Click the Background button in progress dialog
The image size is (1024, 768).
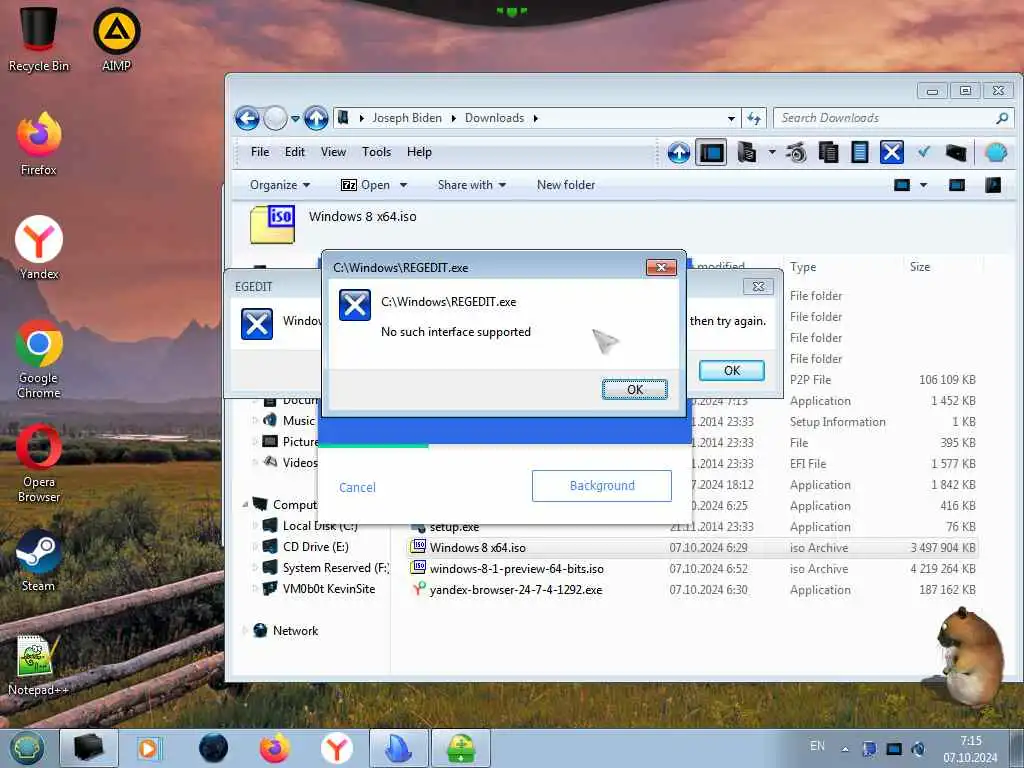pos(601,486)
